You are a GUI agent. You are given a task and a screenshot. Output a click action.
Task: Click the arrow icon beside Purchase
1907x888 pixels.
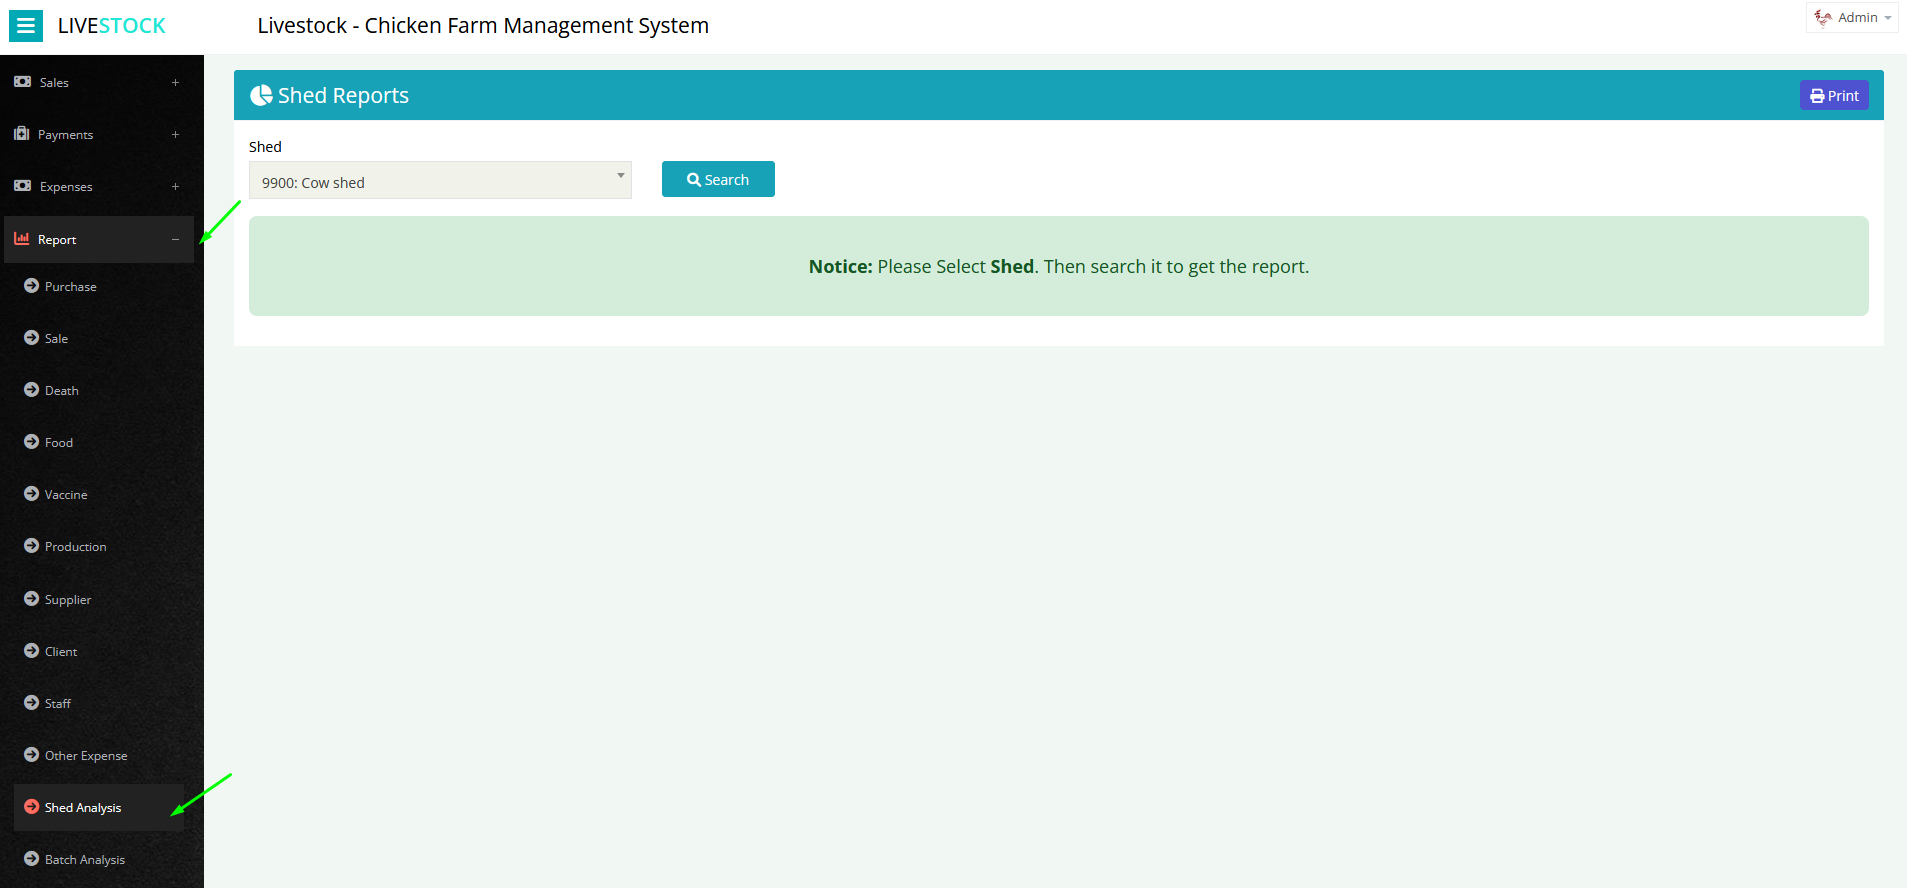32,286
